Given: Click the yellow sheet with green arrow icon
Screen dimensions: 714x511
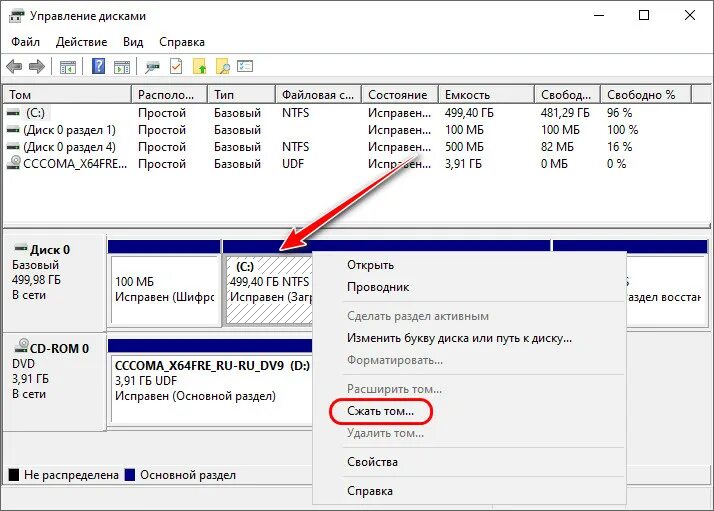Looking at the screenshot, I should click(x=199, y=66).
